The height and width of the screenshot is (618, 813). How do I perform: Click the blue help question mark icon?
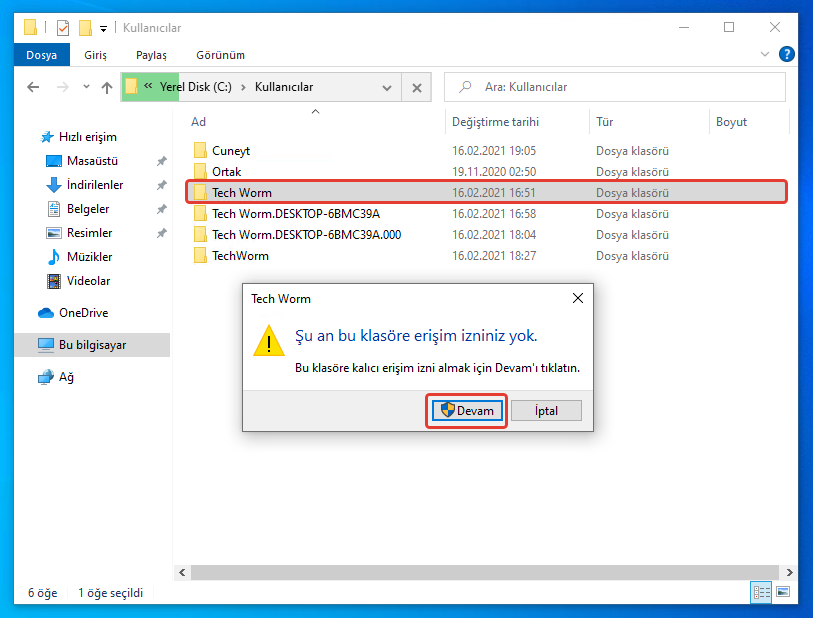click(788, 54)
